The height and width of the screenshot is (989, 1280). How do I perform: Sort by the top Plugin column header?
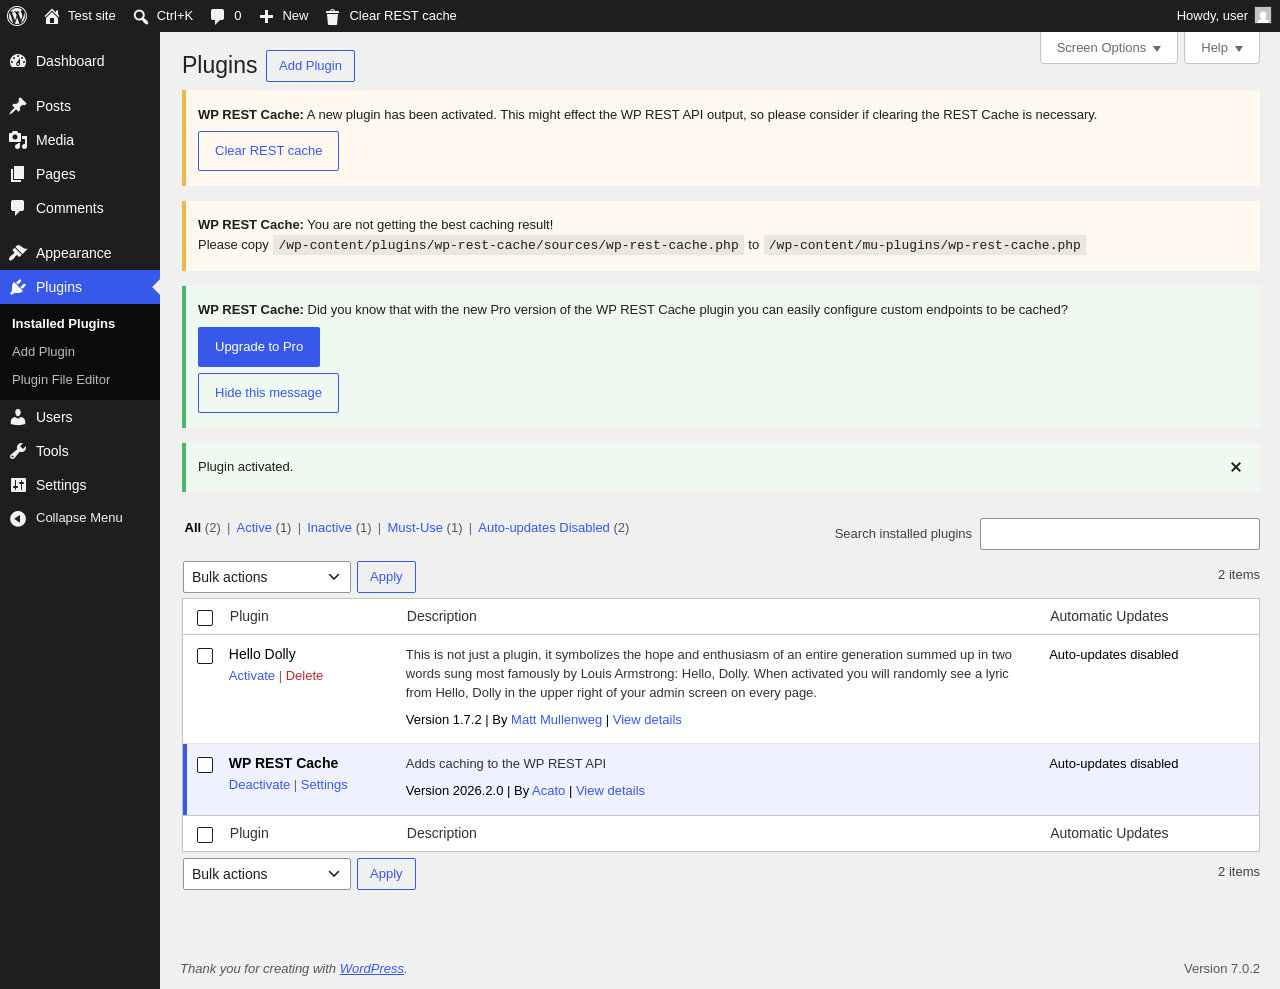pyautogui.click(x=249, y=616)
